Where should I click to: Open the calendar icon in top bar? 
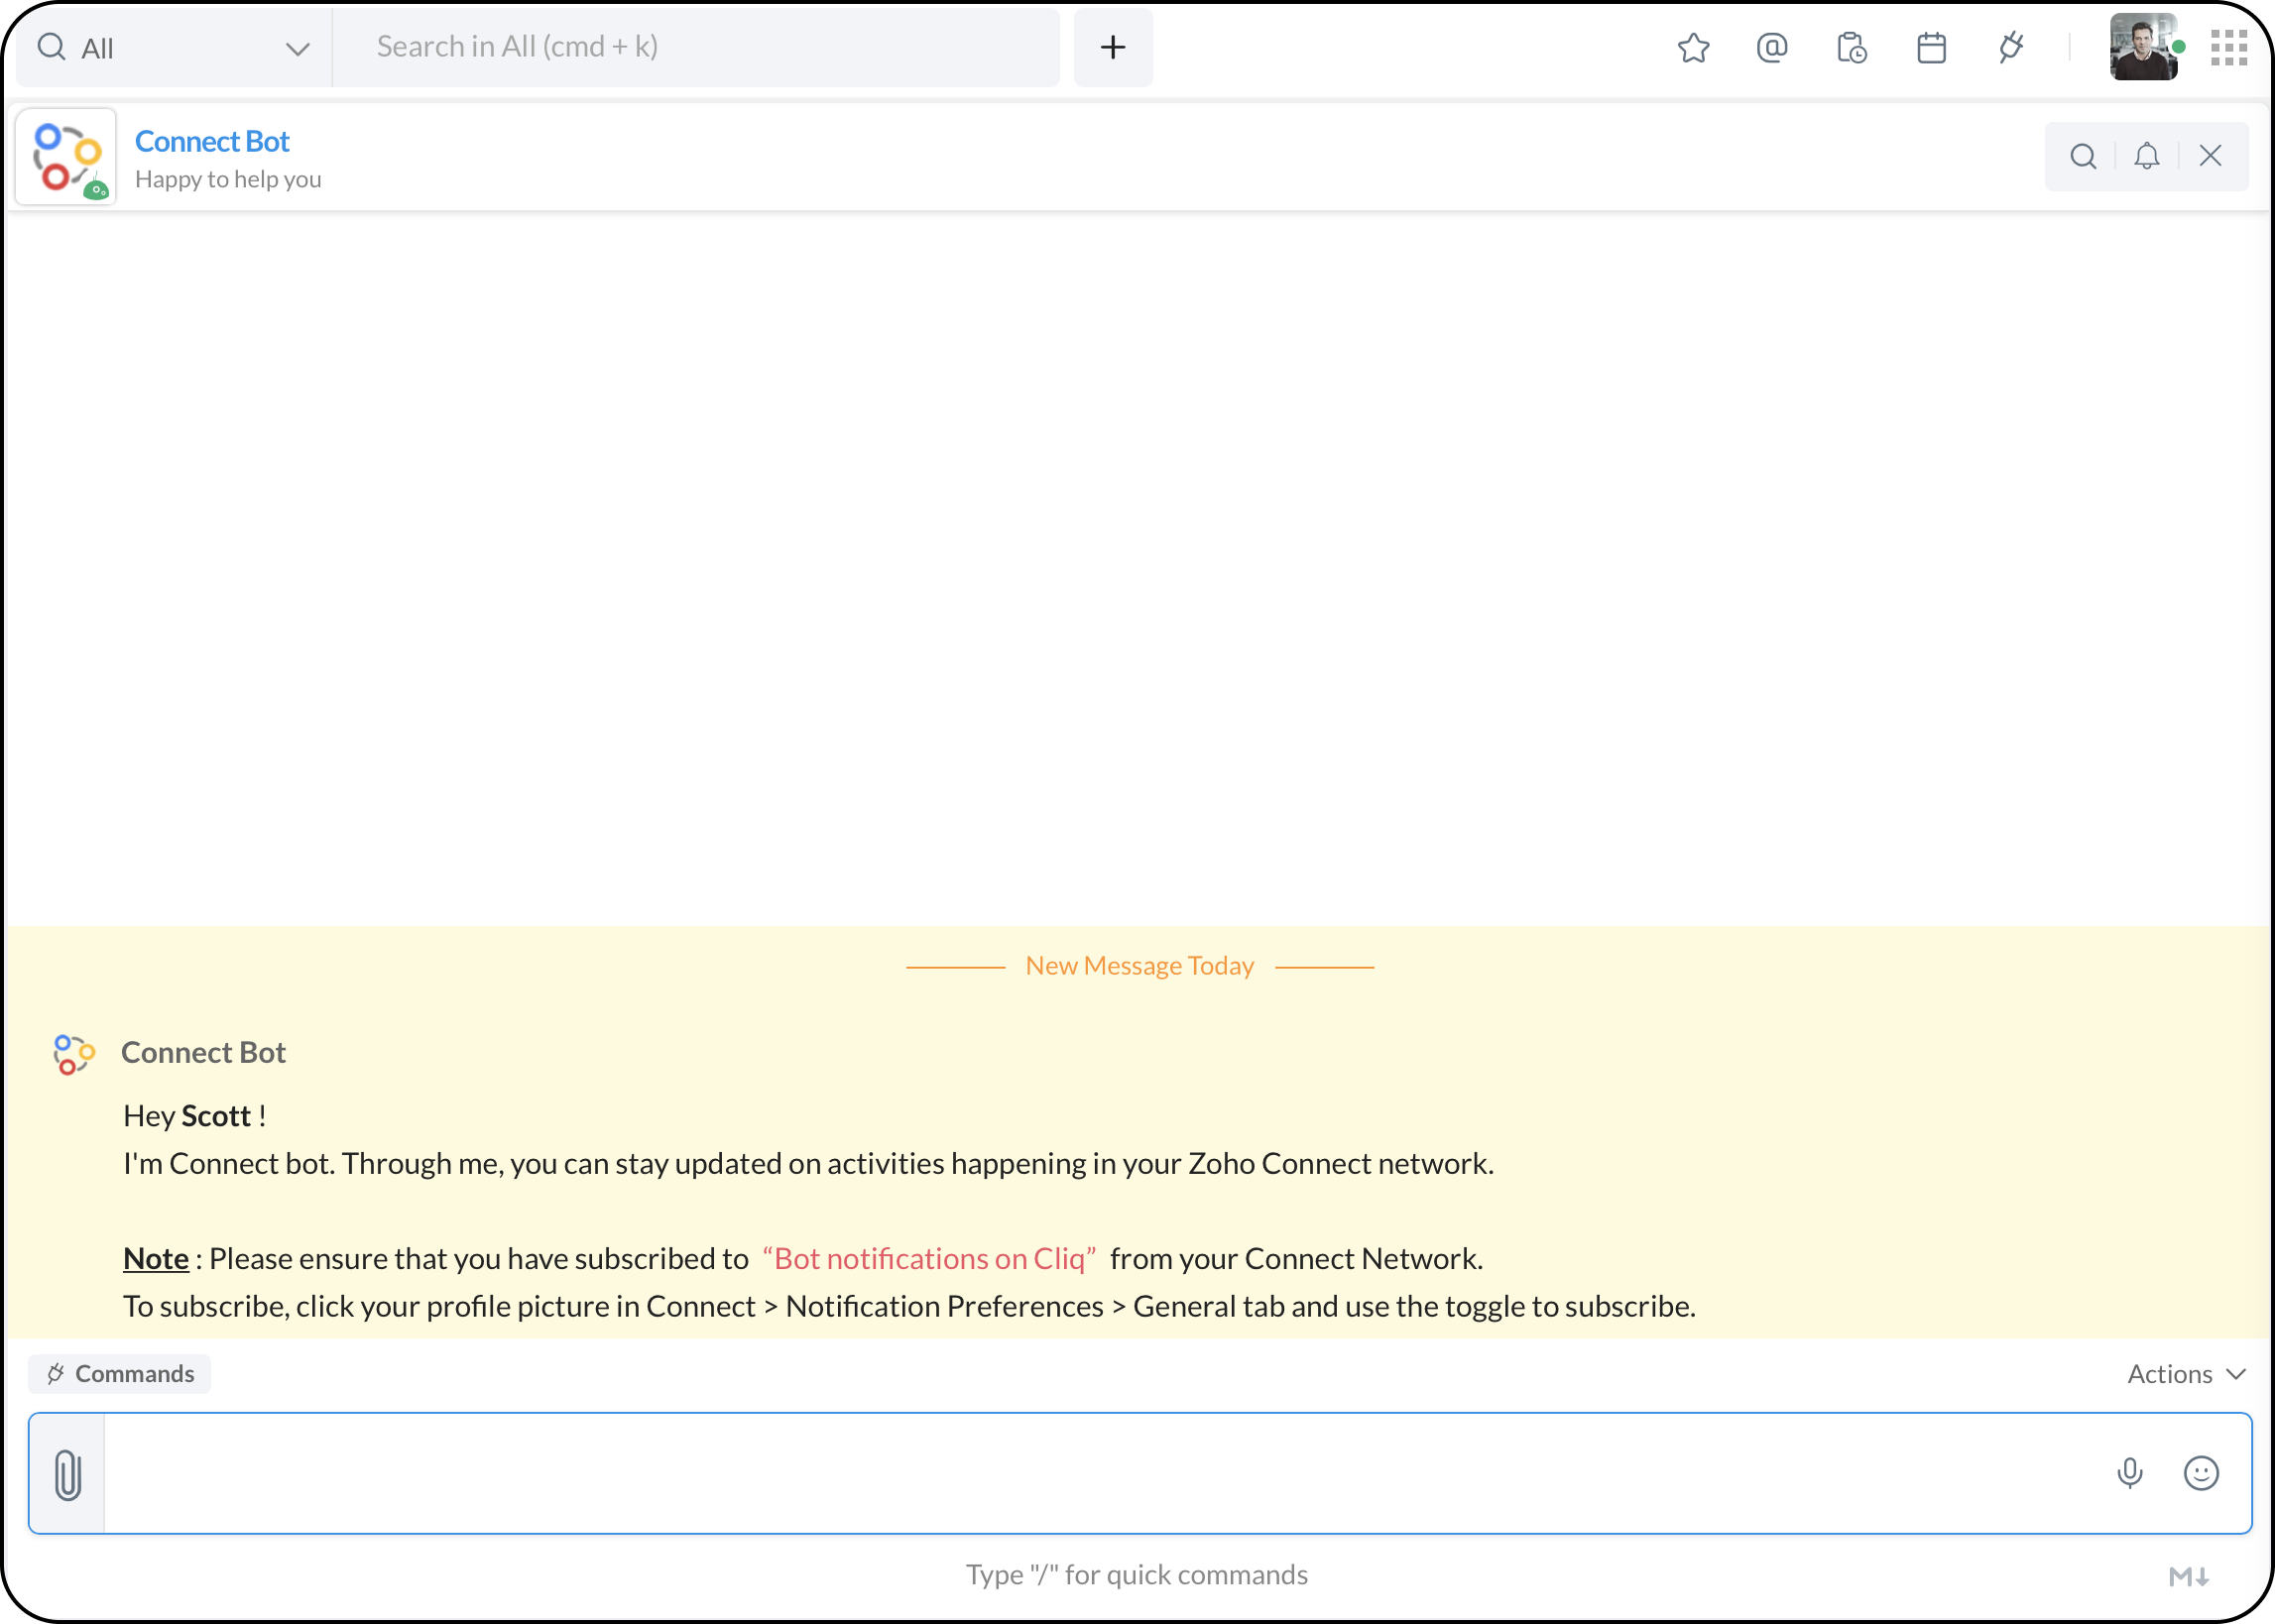(x=1931, y=48)
